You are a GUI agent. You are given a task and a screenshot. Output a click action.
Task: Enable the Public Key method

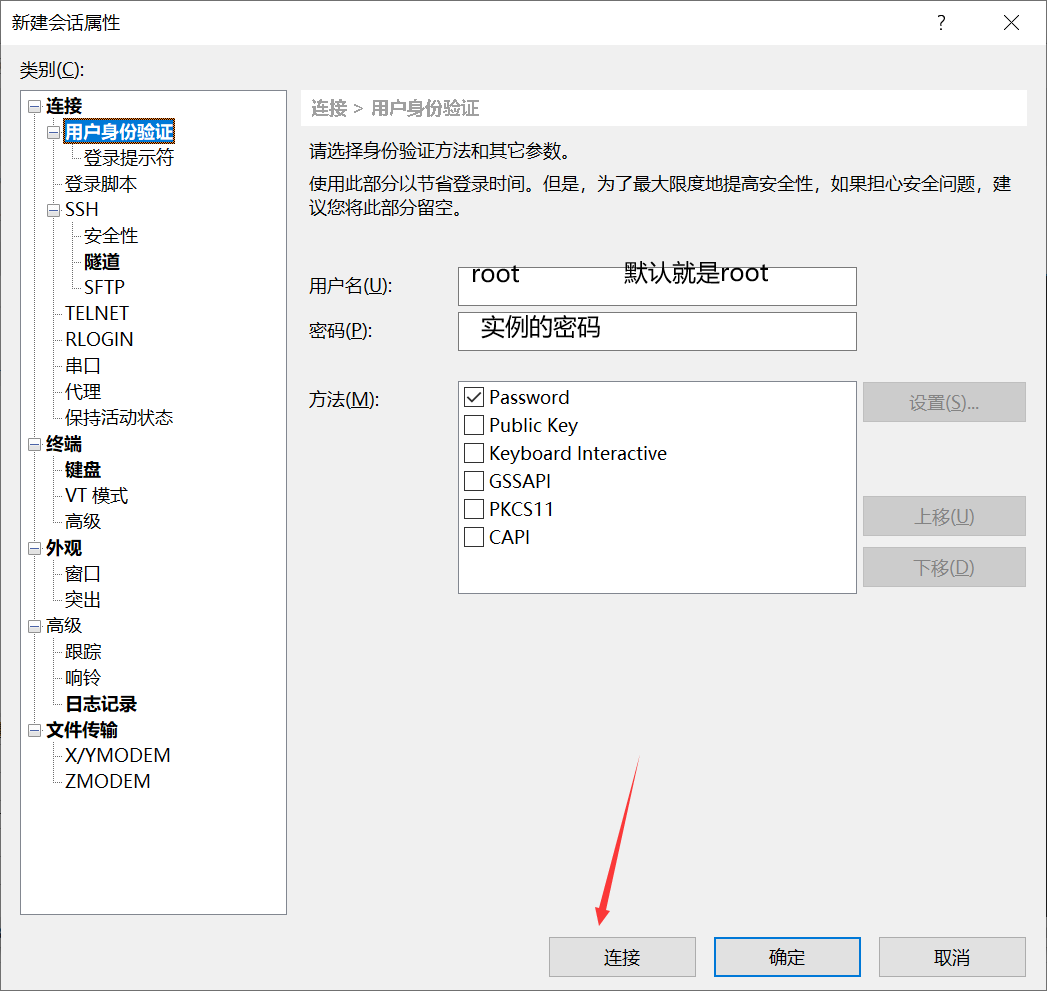(474, 425)
